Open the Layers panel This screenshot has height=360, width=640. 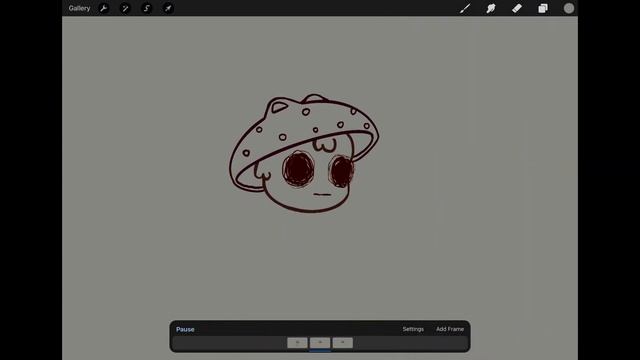tap(542, 8)
